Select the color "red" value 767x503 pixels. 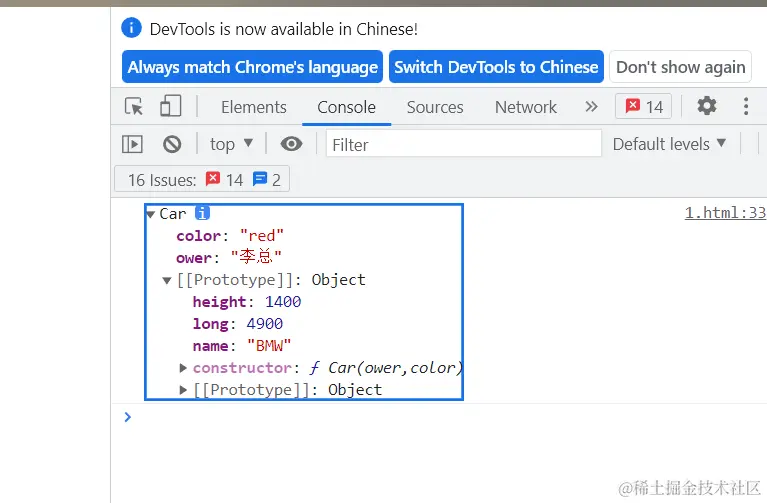tap(262, 236)
